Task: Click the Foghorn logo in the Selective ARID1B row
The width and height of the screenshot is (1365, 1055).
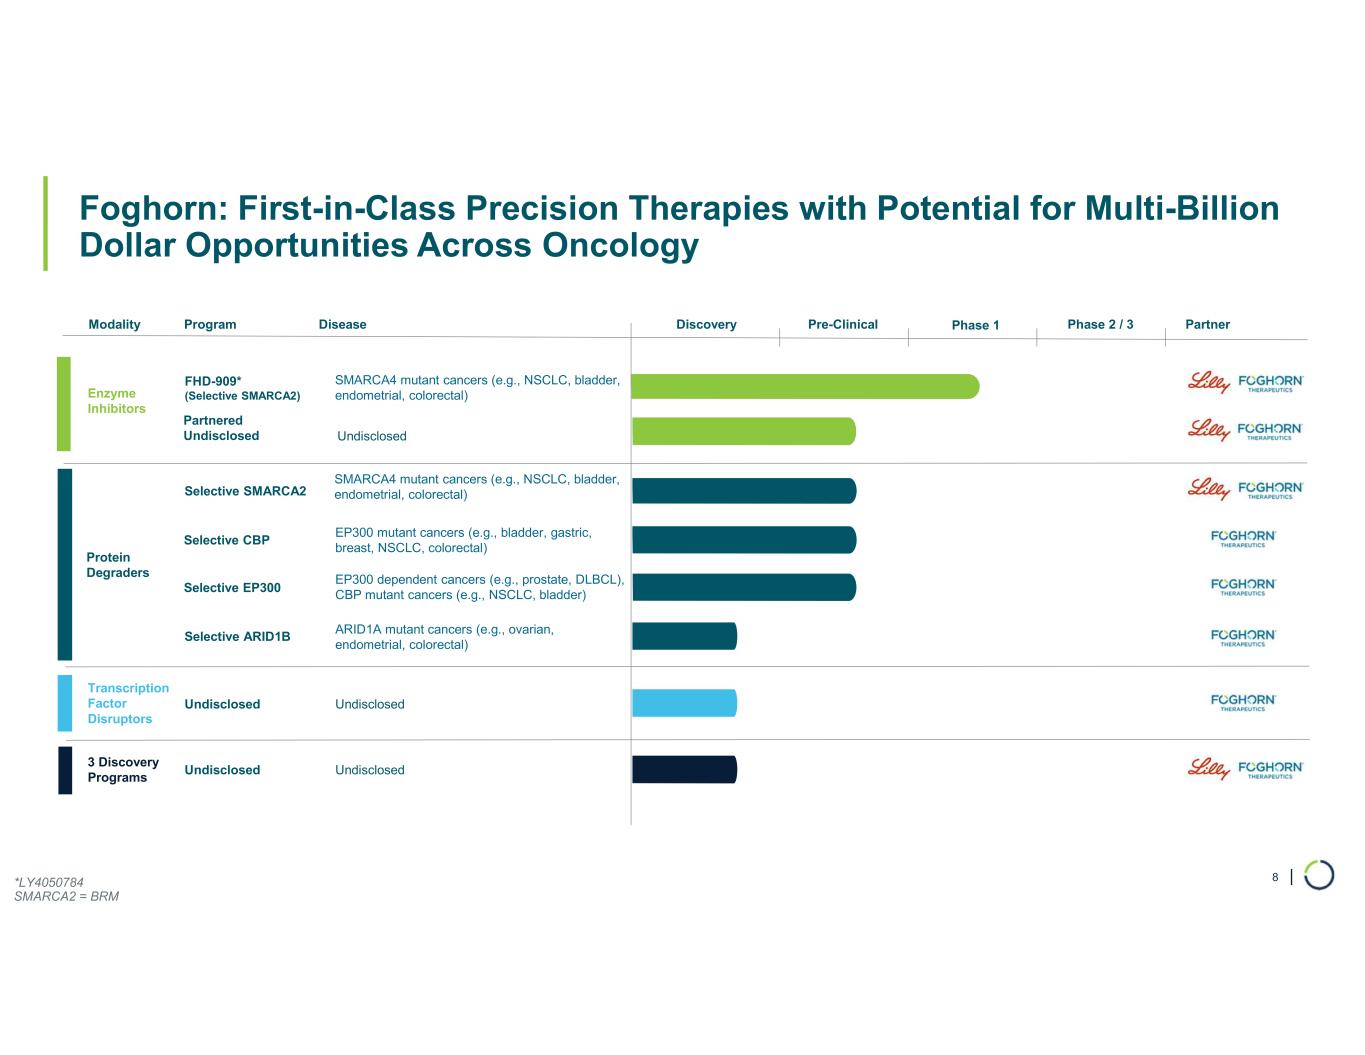Action: 1243,637
